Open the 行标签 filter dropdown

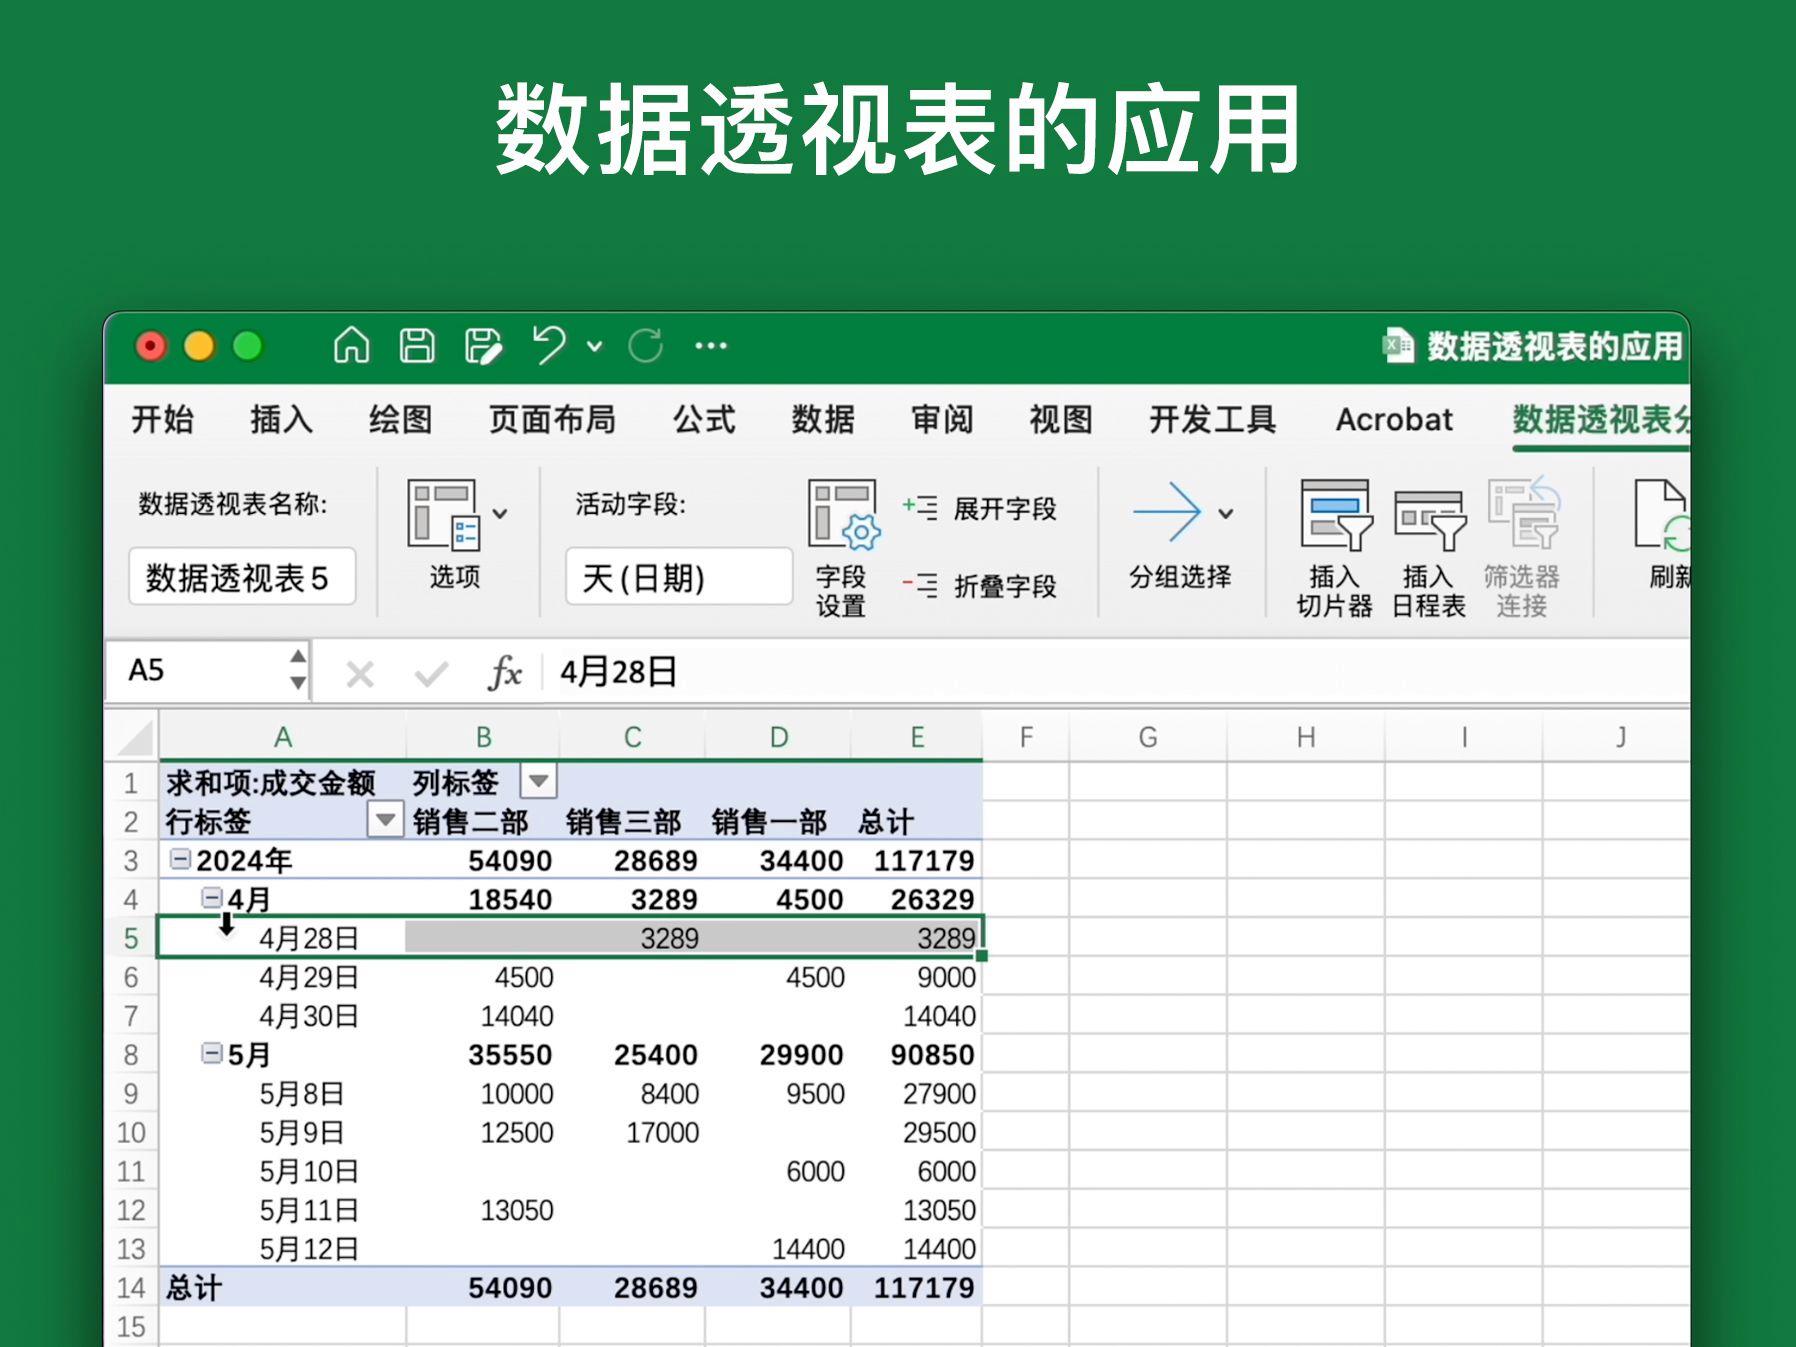[x=385, y=820]
